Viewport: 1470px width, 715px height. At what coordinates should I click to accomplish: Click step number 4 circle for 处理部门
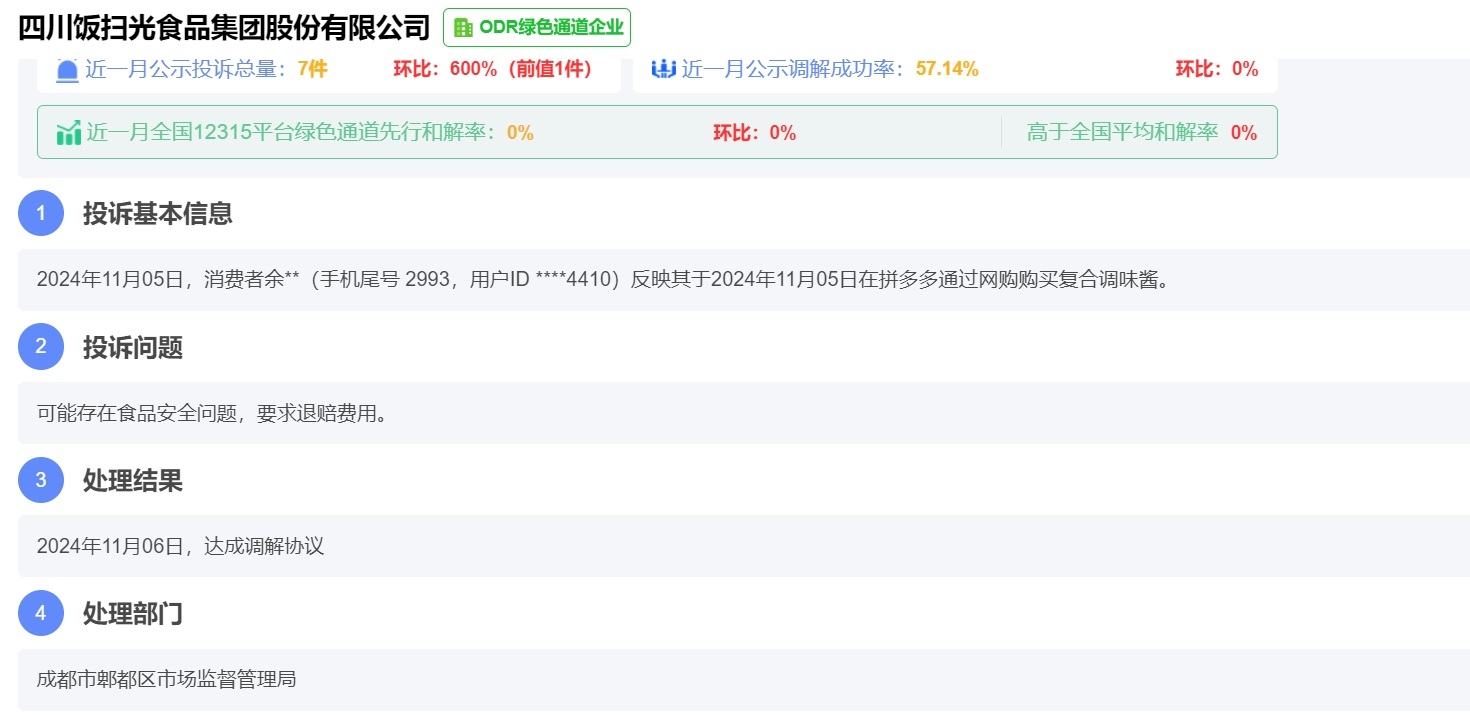(41, 613)
